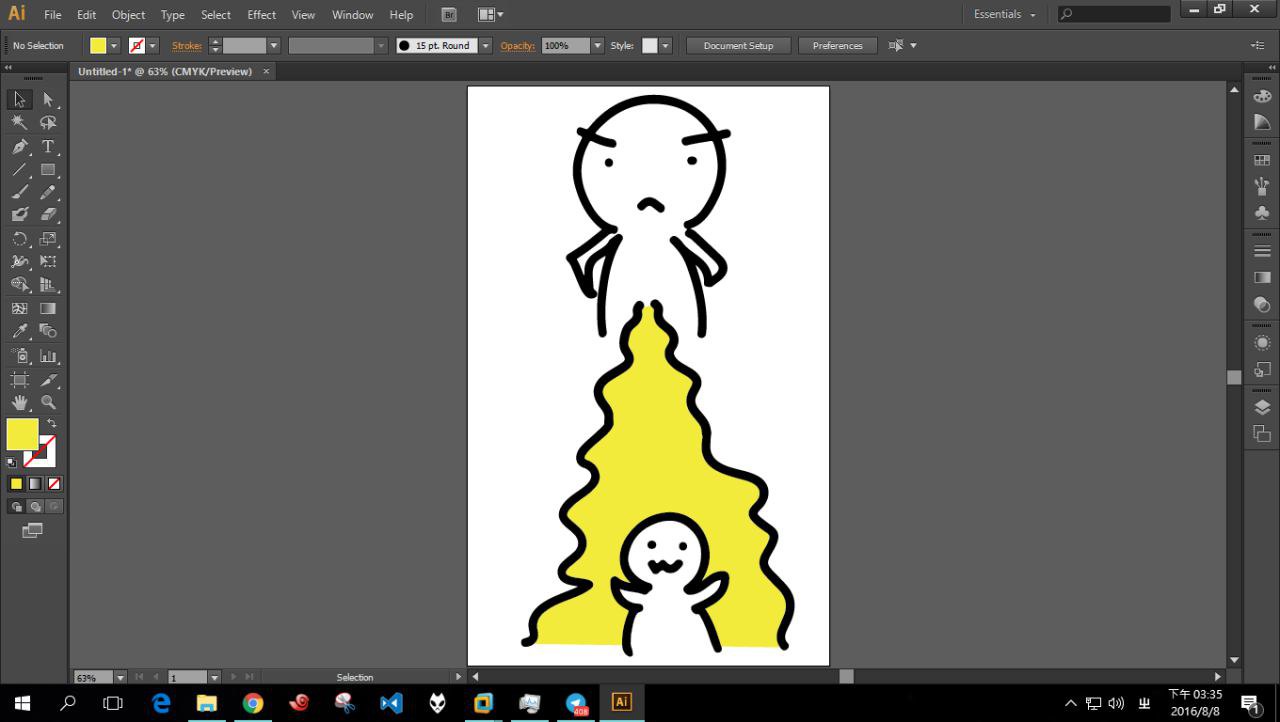Viewport: 1280px width, 722px height.
Task: Set paint mode to None
Action: click(x=54, y=484)
